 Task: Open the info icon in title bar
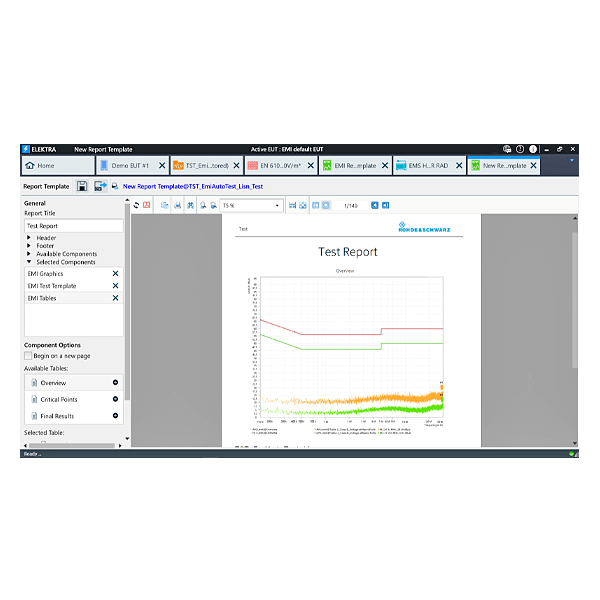coord(533,149)
